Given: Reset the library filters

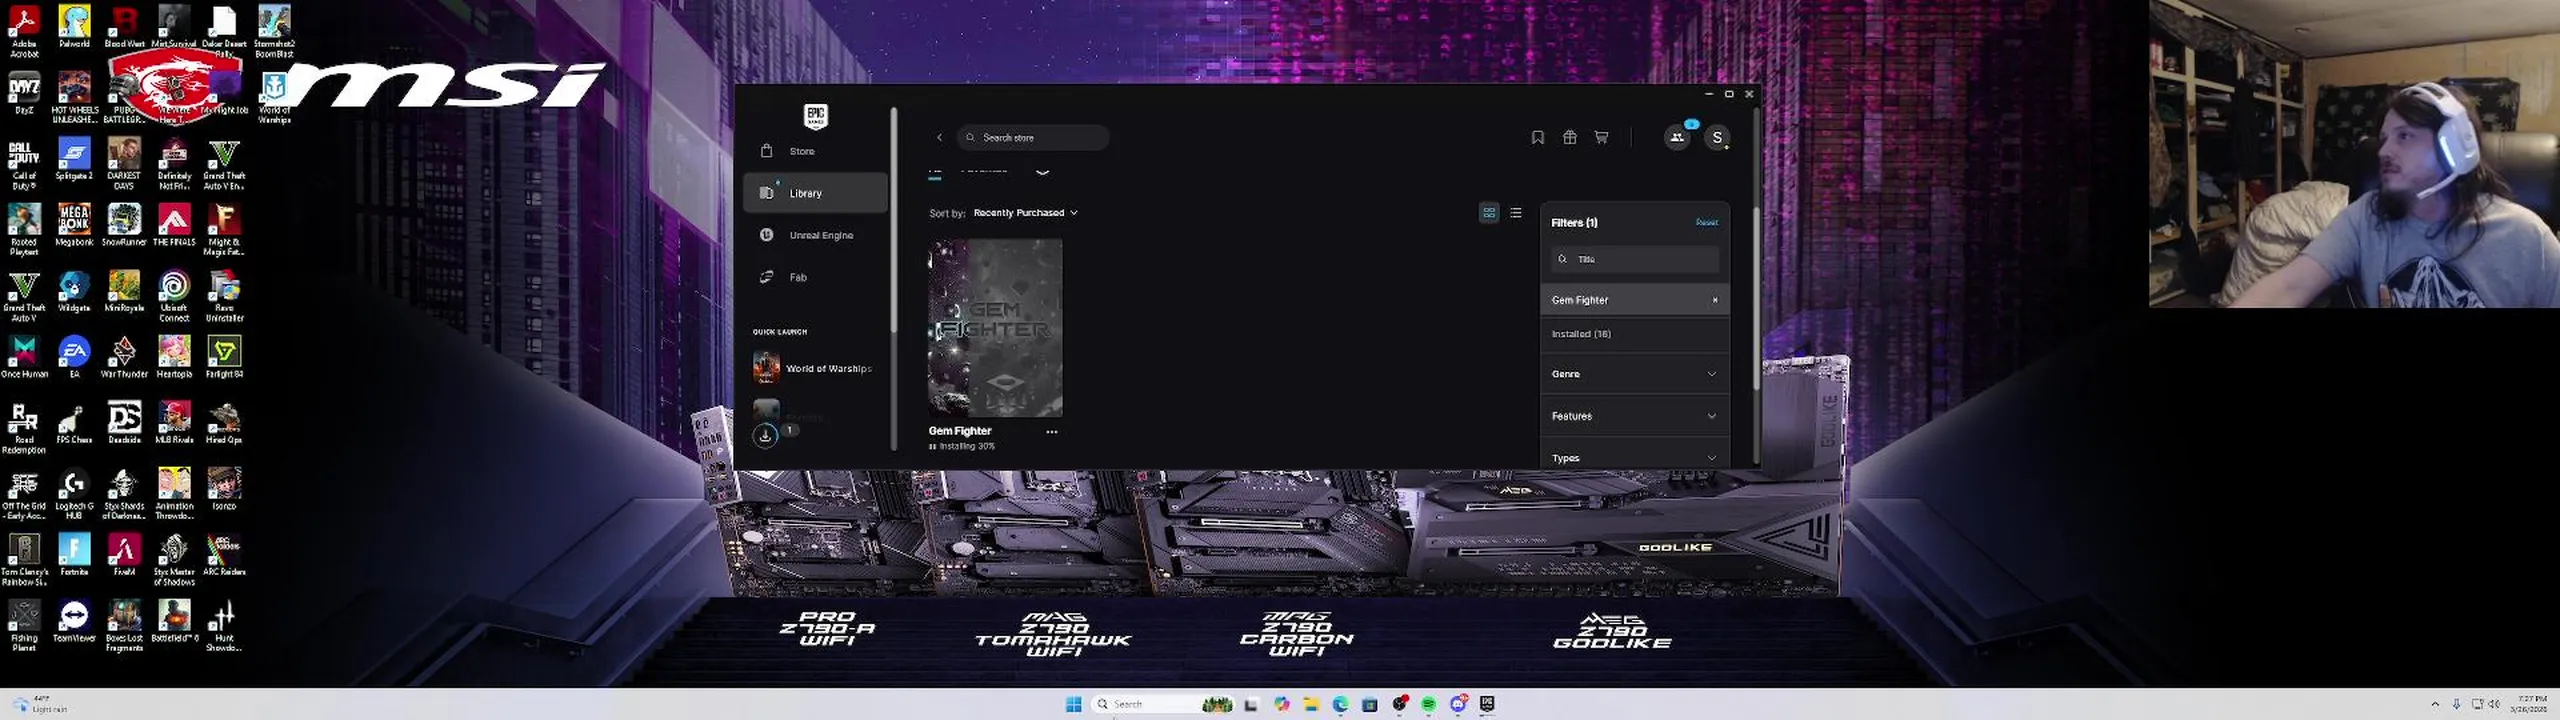Looking at the screenshot, I should click(1706, 223).
